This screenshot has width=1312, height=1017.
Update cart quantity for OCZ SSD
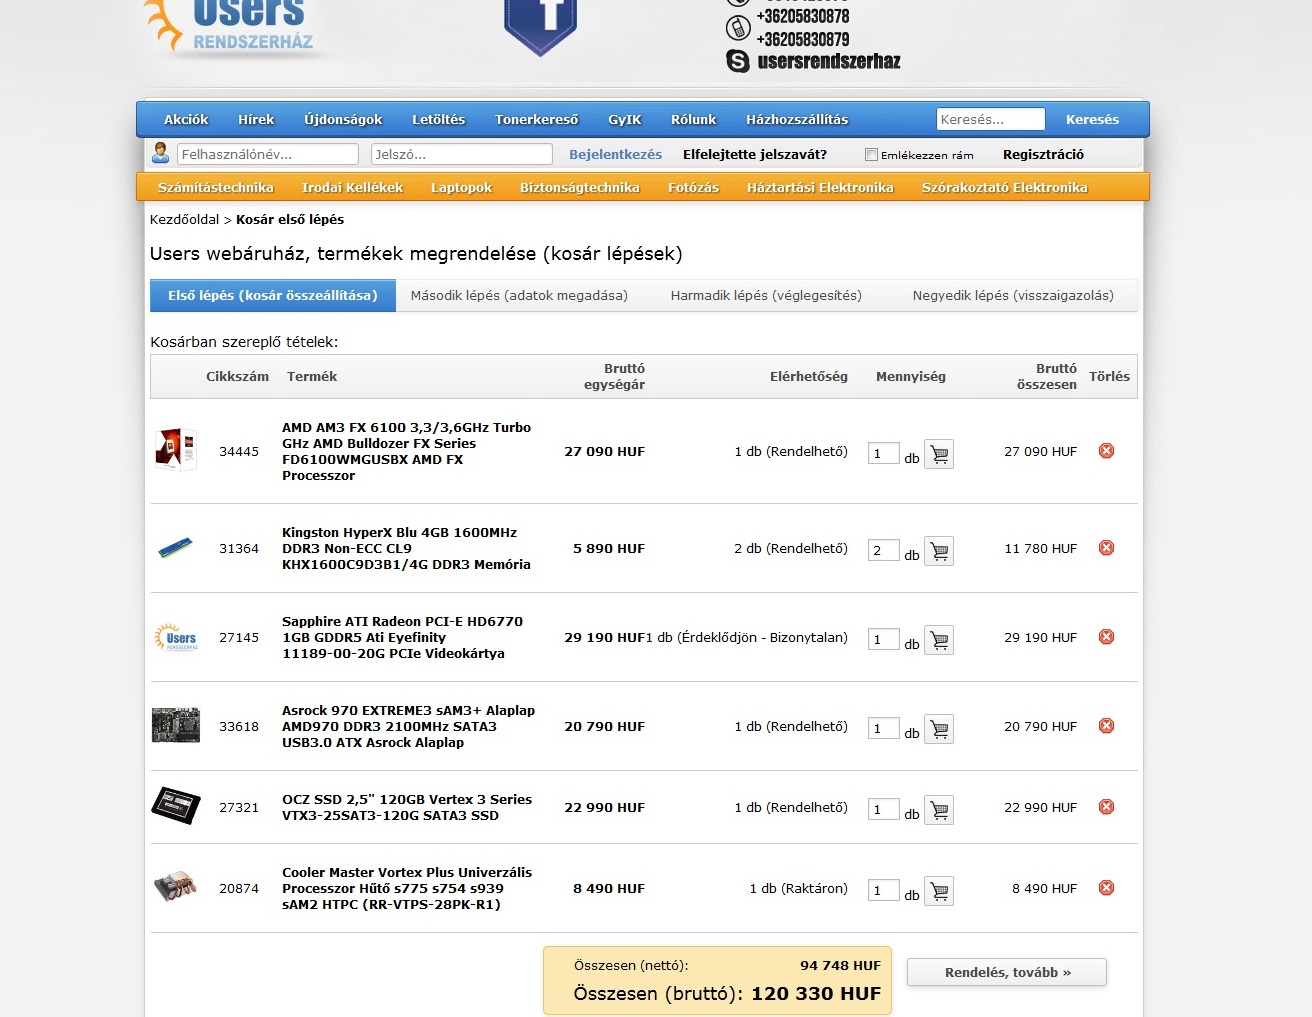(939, 811)
